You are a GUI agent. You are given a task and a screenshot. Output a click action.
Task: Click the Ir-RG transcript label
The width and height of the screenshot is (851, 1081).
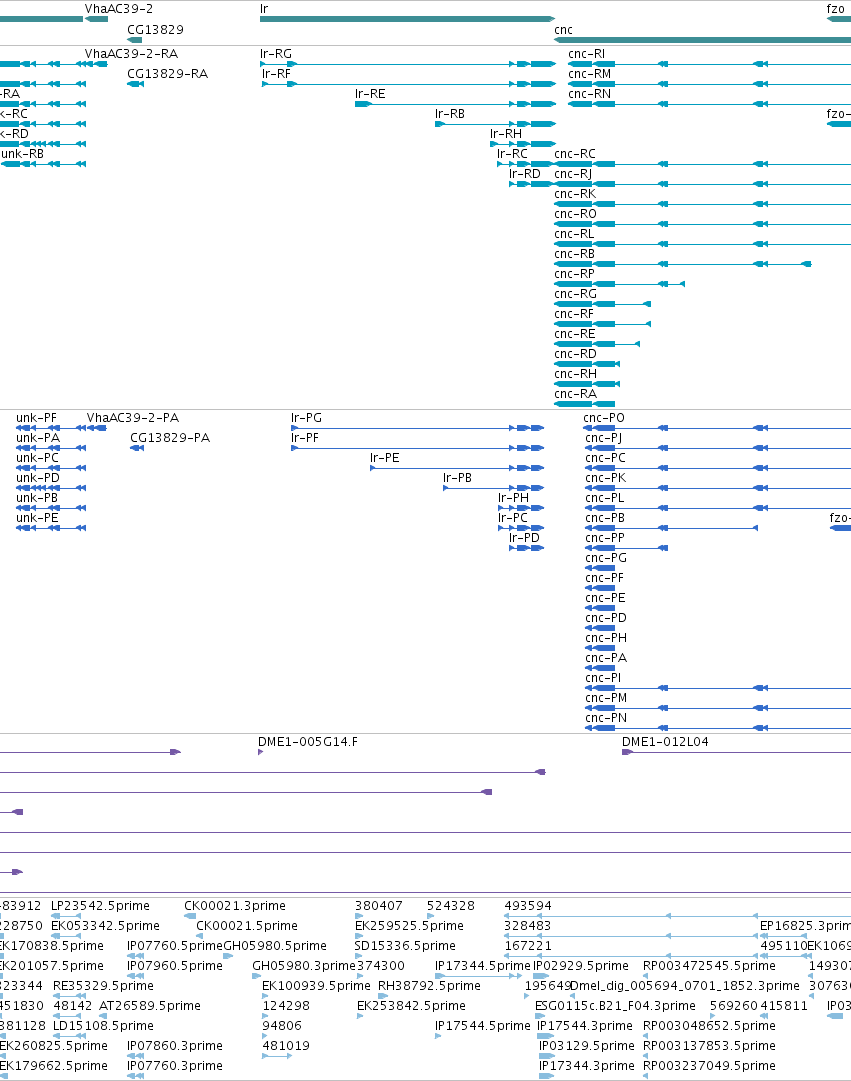[276, 54]
